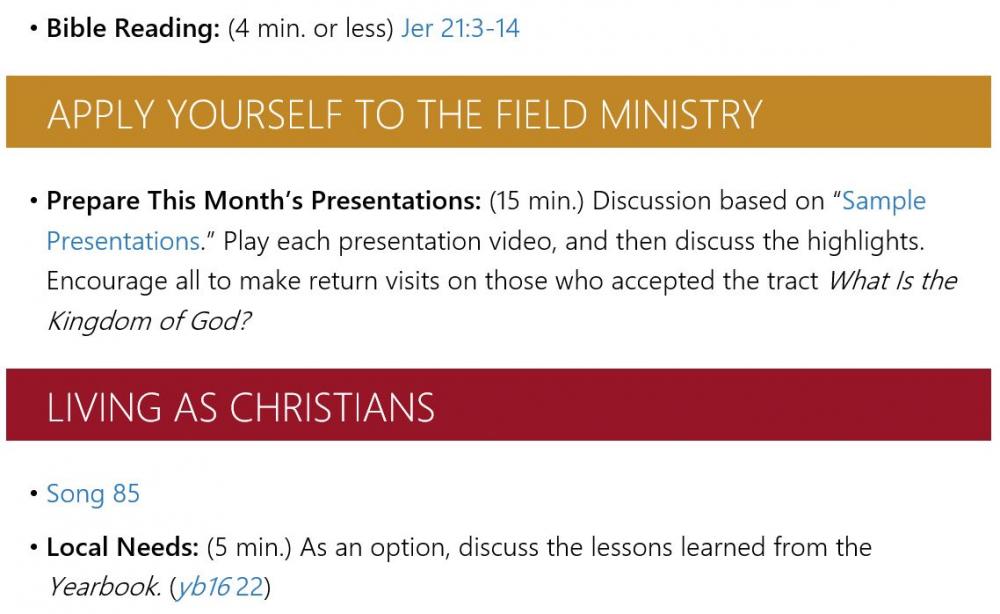Image resolution: width=1000 pixels, height=614 pixels.
Task: Open the Jer 21:3-14 scripture link
Action: pyautogui.click(x=460, y=28)
